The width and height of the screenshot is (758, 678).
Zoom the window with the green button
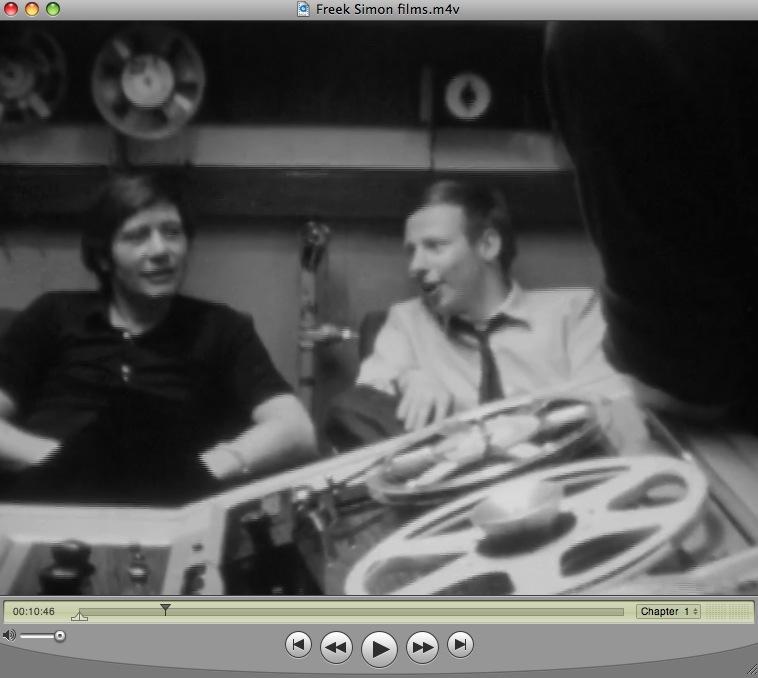[x=53, y=9]
